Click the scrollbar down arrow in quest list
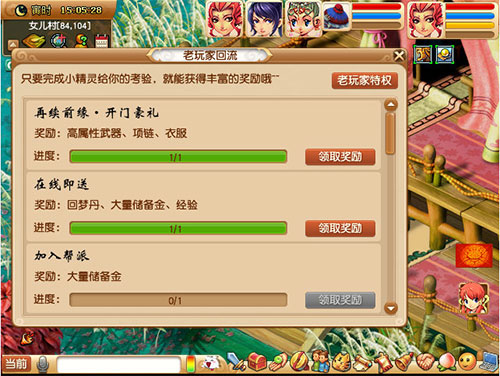500x376 pixels. [x=390, y=308]
